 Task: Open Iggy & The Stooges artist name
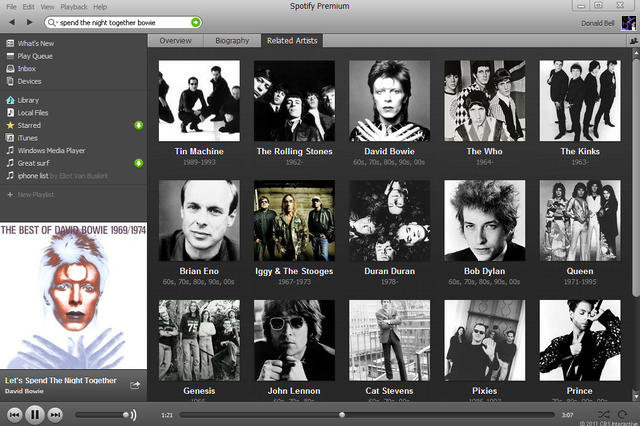[x=294, y=271]
